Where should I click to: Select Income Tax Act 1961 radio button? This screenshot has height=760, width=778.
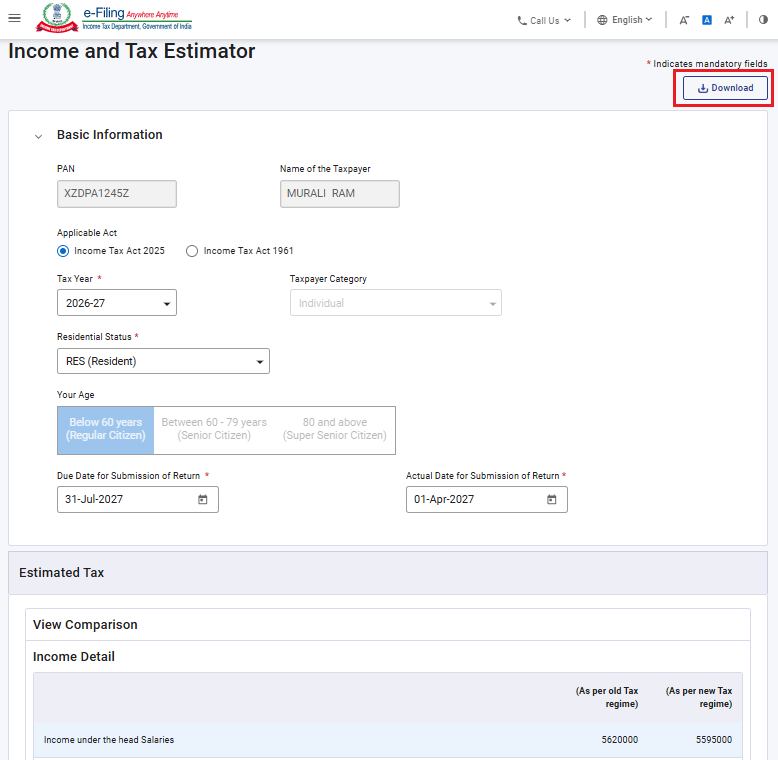pyautogui.click(x=192, y=251)
